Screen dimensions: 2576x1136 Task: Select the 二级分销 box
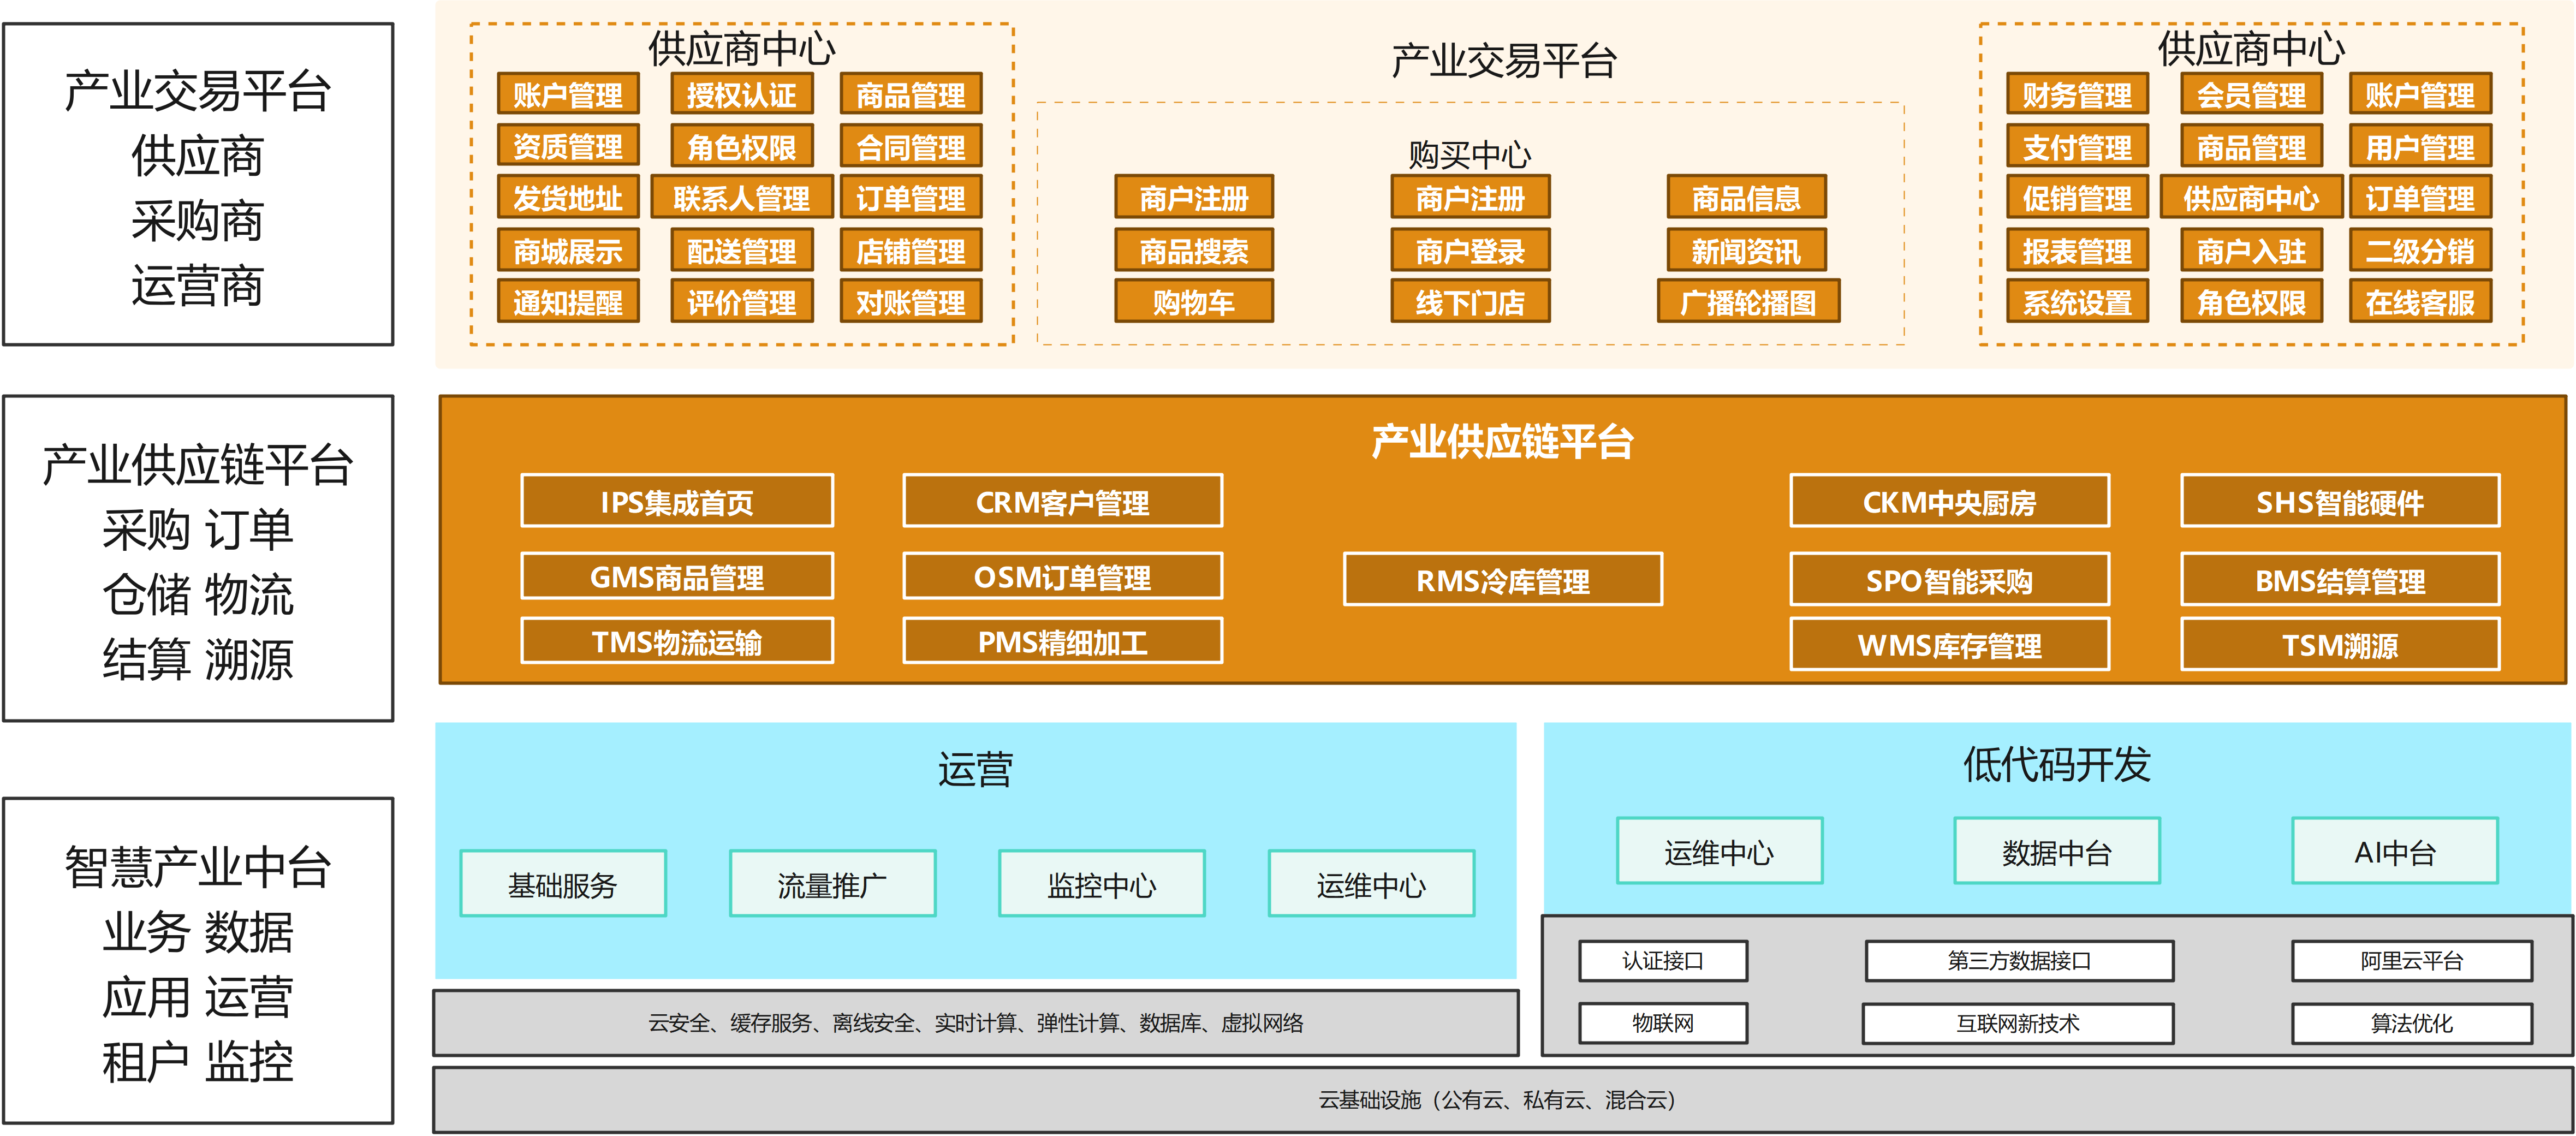[x=2420, y=250]
